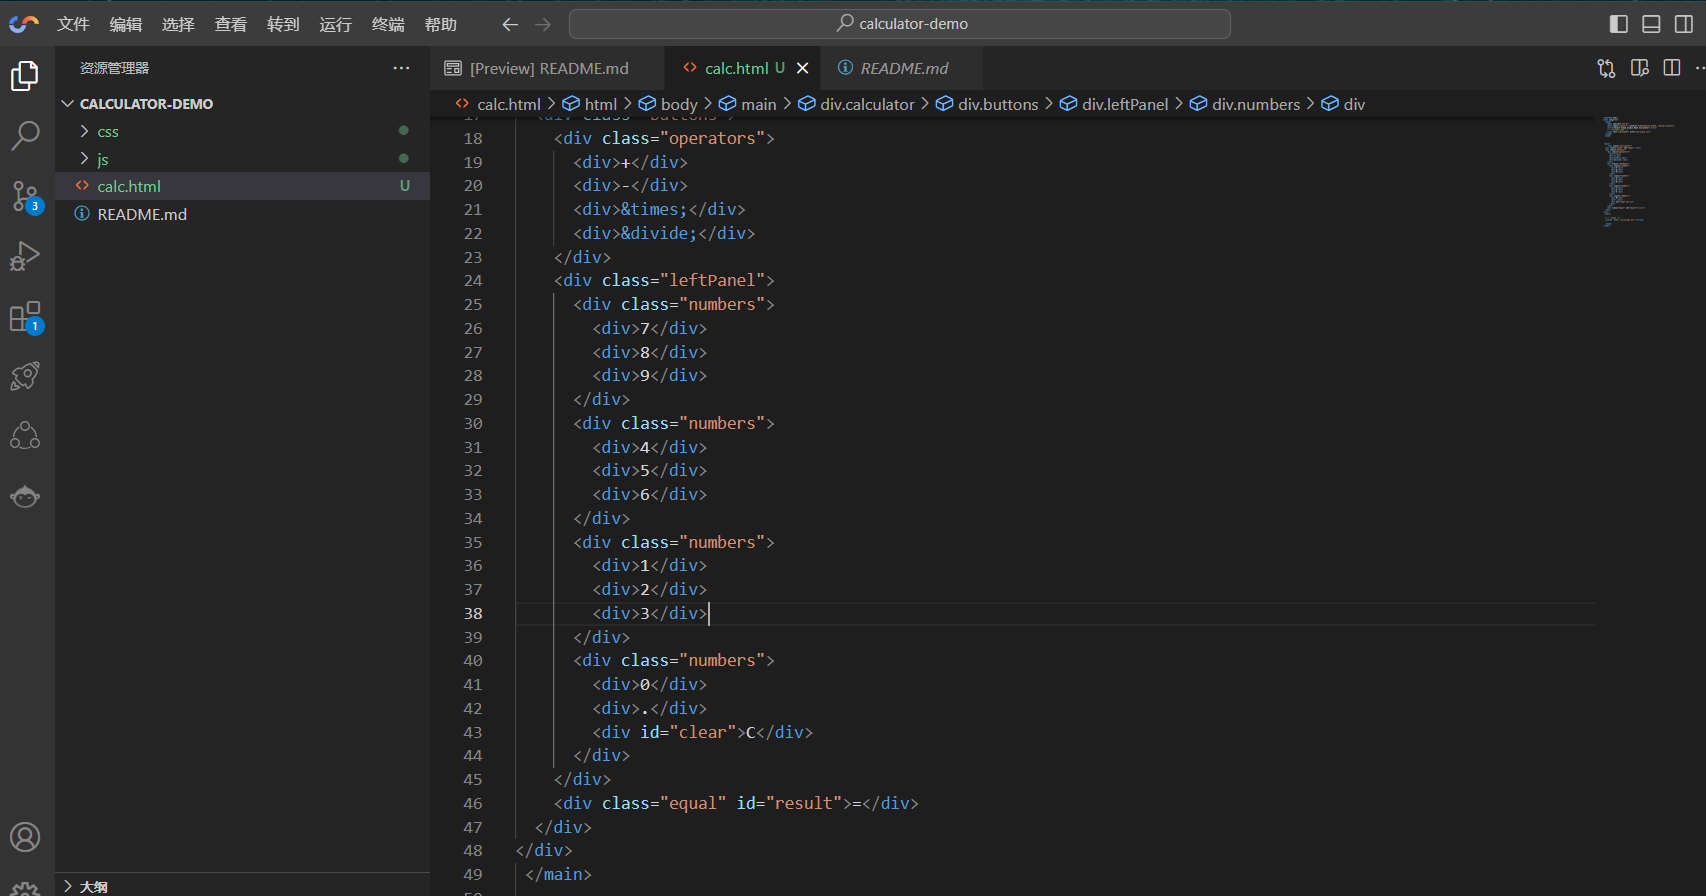Open more editor actions ellipsis
The height and width of the screenshot is (896, 1706).
pos(1699,68)
